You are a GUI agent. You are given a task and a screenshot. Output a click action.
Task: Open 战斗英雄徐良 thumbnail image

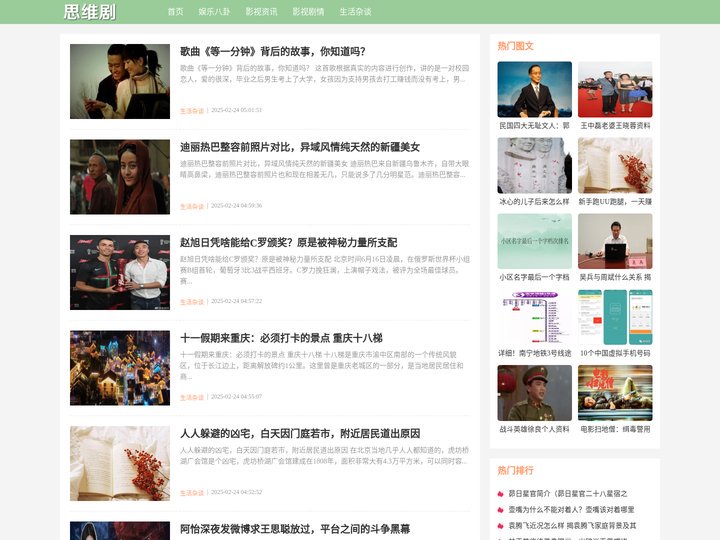point(534,393)
